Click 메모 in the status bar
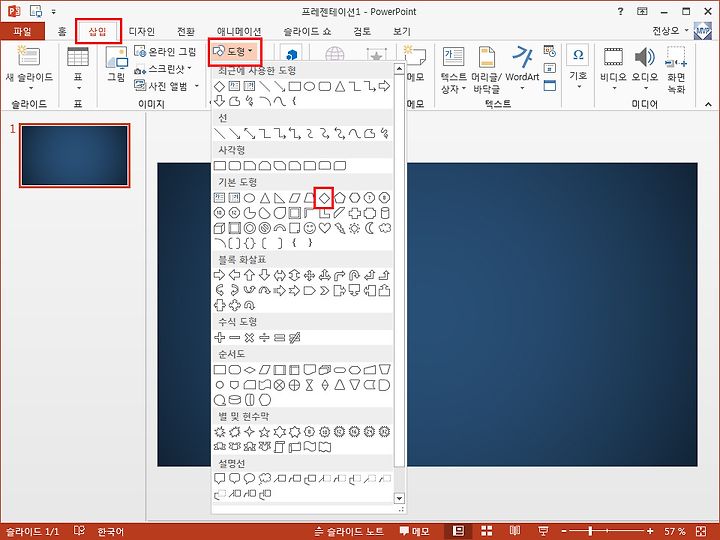The height and width of the screenshot is (540, 720). click(415, 531)
